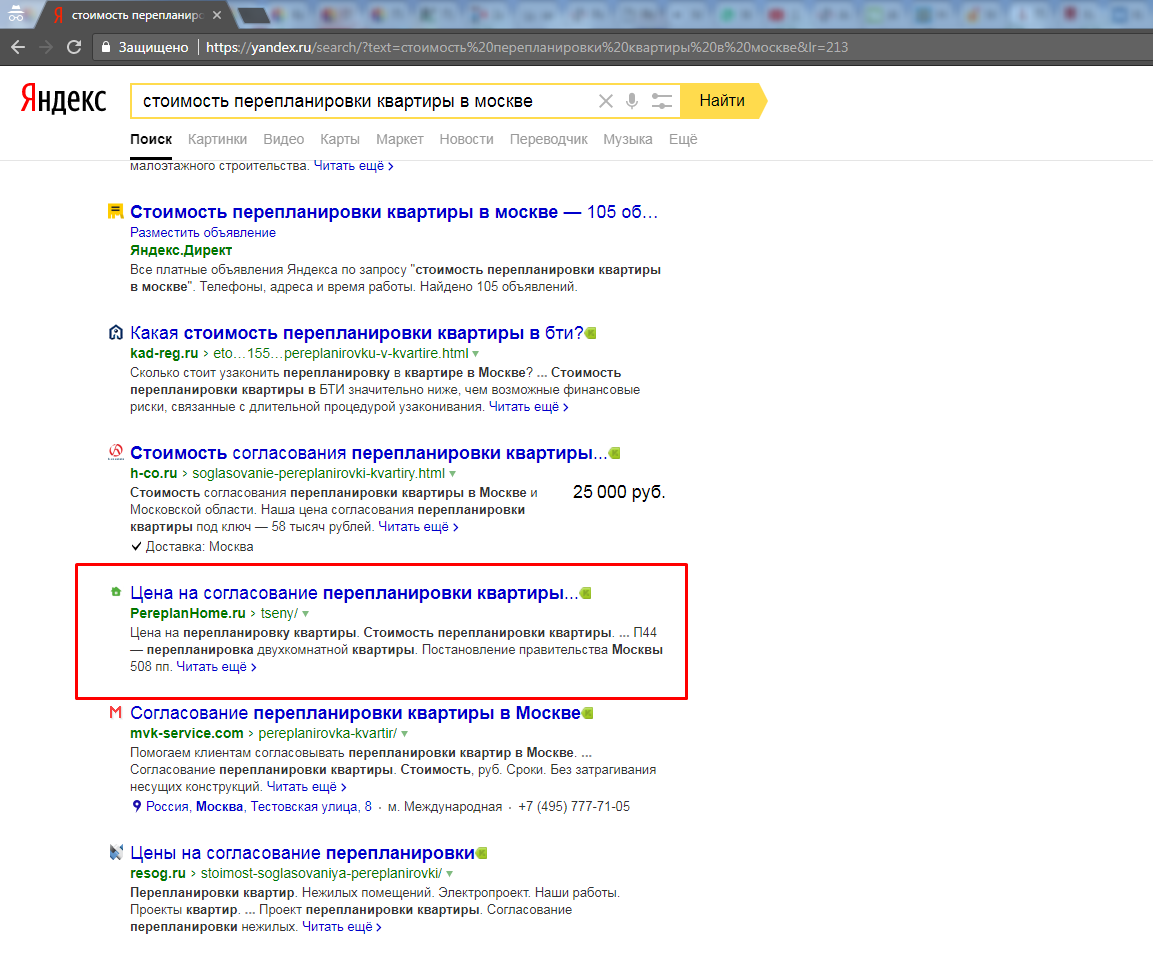Image resolution: width=1153 pixels, height=956 pixels.
Task: Click incognito icon in tab strip
Action: coord(15,14)
